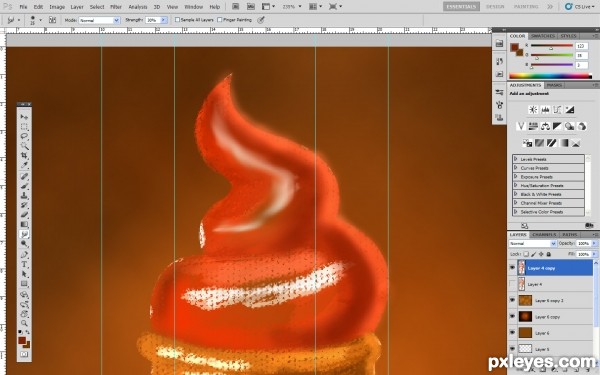Viewport: 600px width, 375px height.
Task: Select the Eyedropper tool
Action: click(x=24, y=165)
